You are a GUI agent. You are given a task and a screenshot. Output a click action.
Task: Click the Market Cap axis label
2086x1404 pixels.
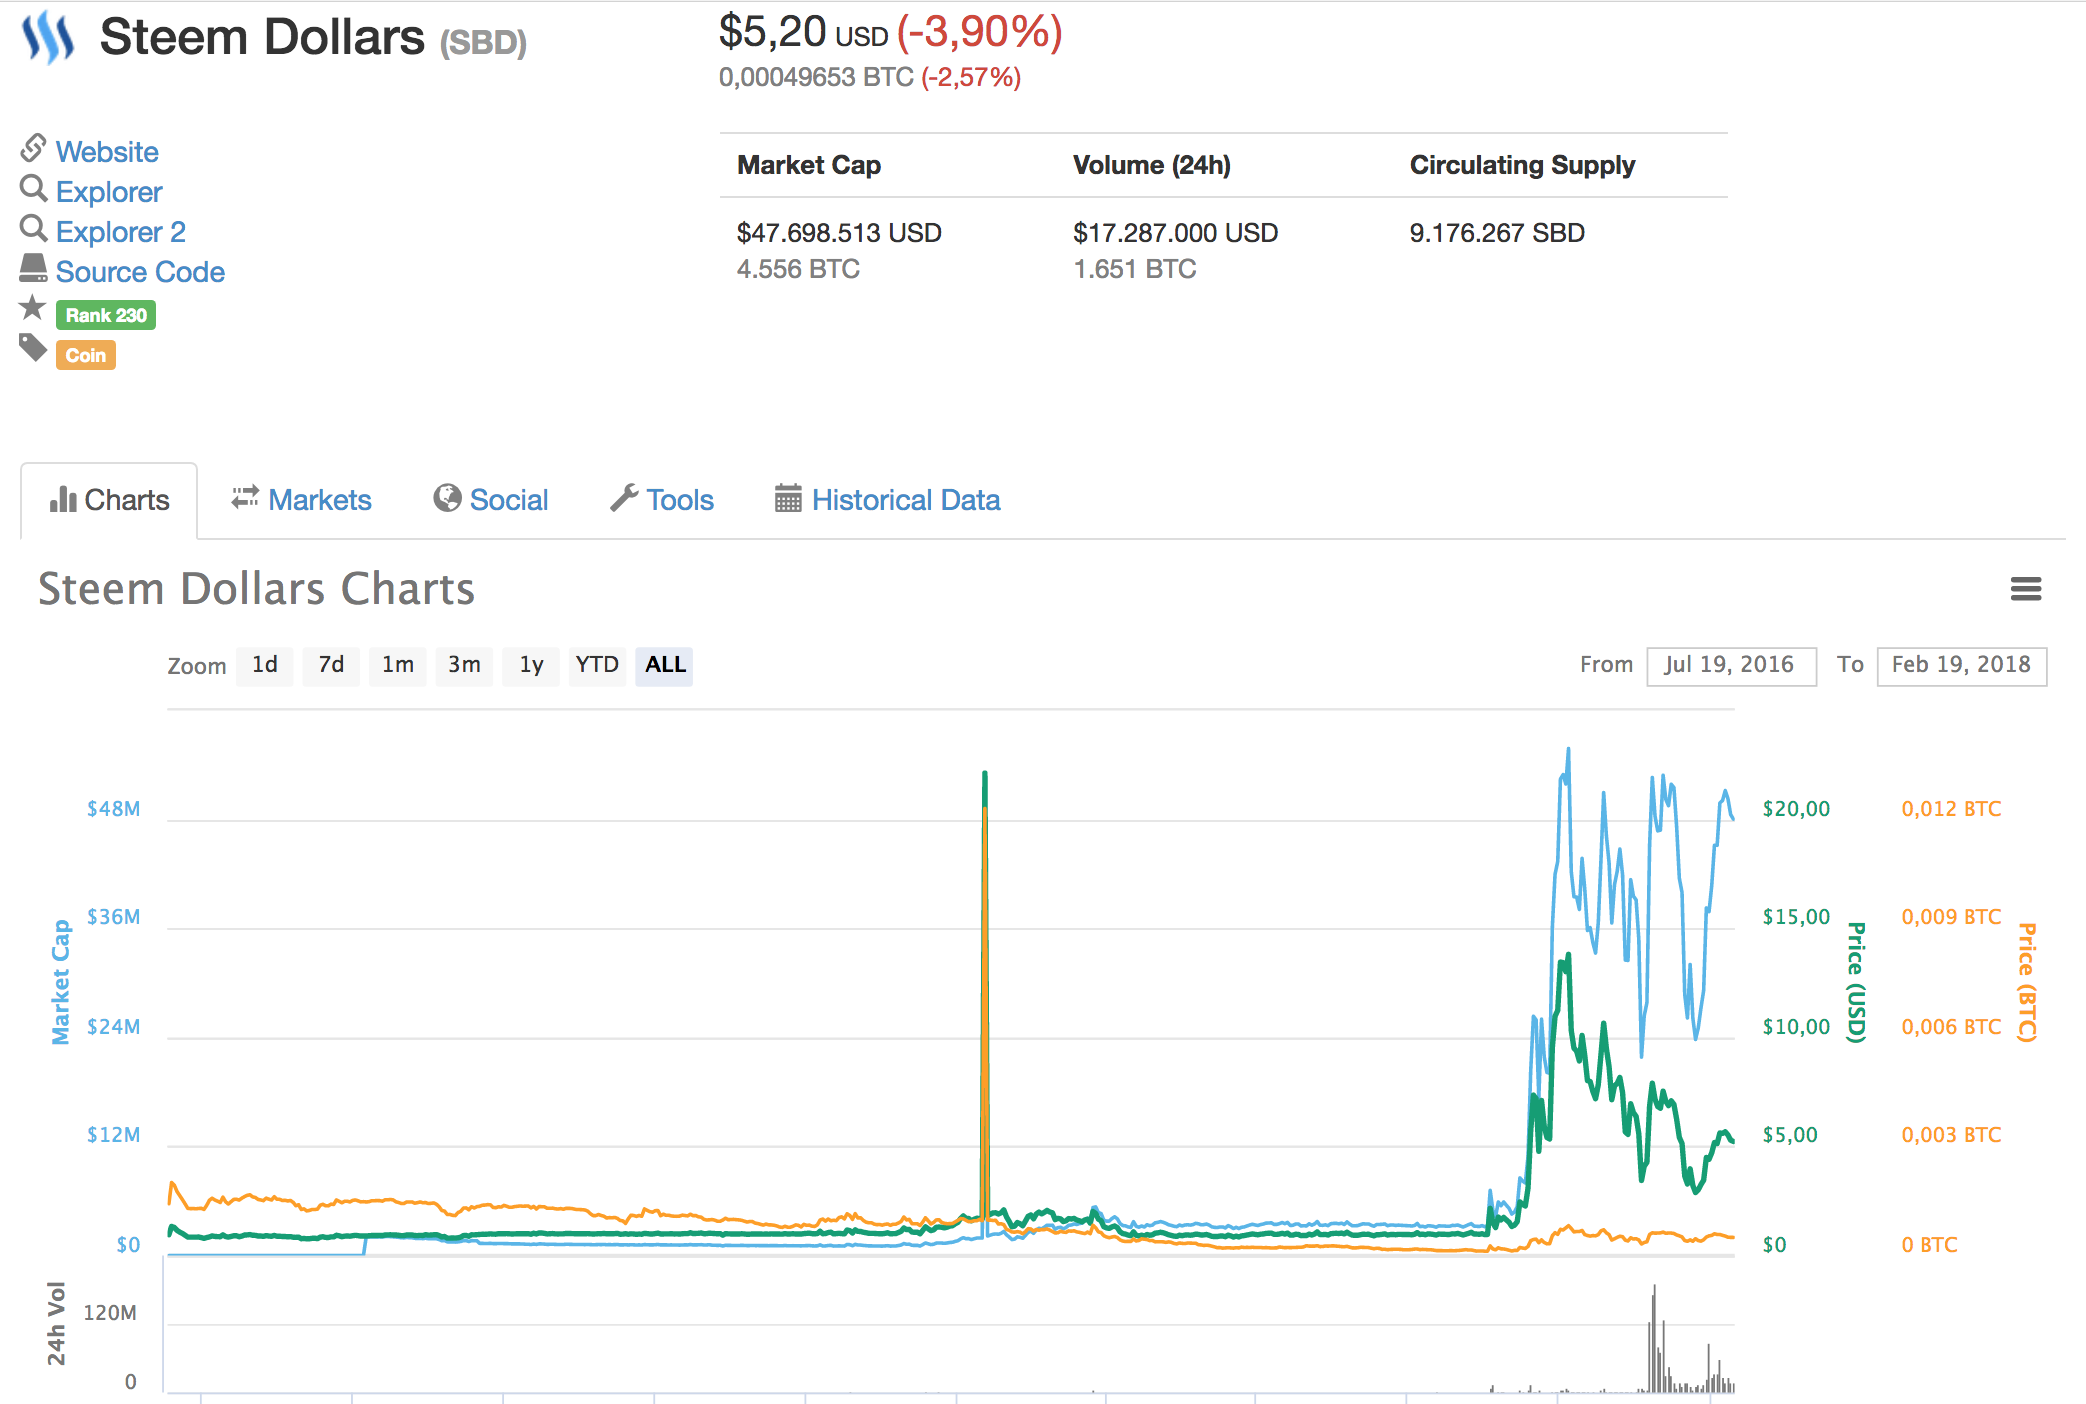[61, 982]
